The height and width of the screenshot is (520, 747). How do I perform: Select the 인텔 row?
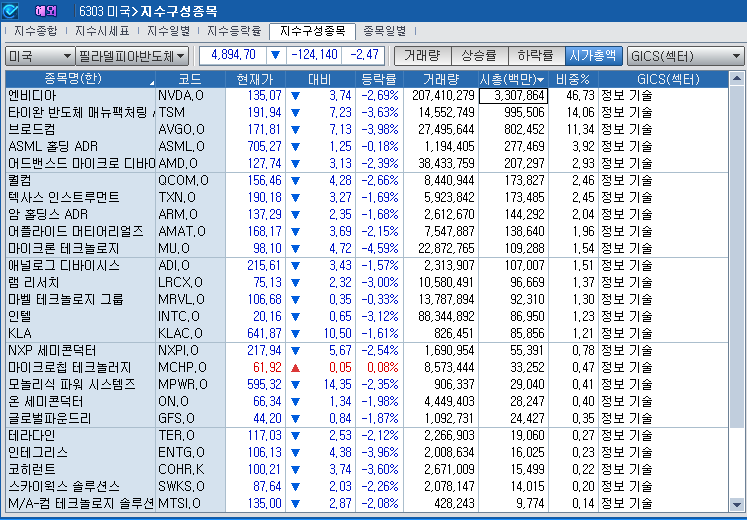367,316
